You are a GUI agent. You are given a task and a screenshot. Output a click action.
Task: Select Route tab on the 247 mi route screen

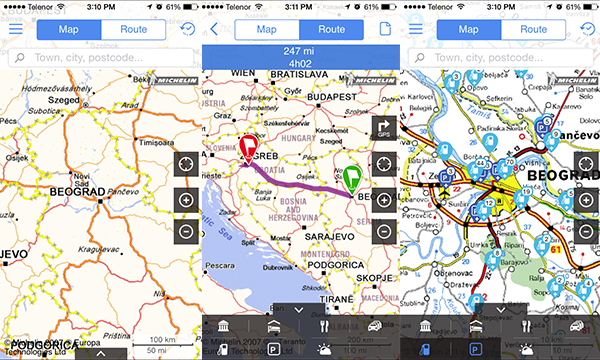(331, 29)
